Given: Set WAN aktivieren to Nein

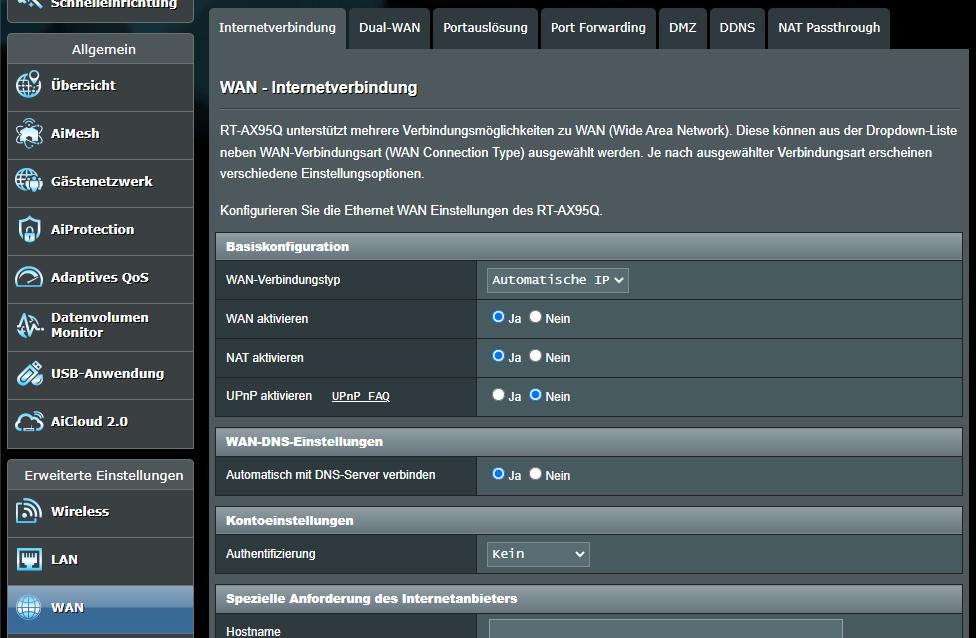Looking at the screenshot, I should 535,317.
